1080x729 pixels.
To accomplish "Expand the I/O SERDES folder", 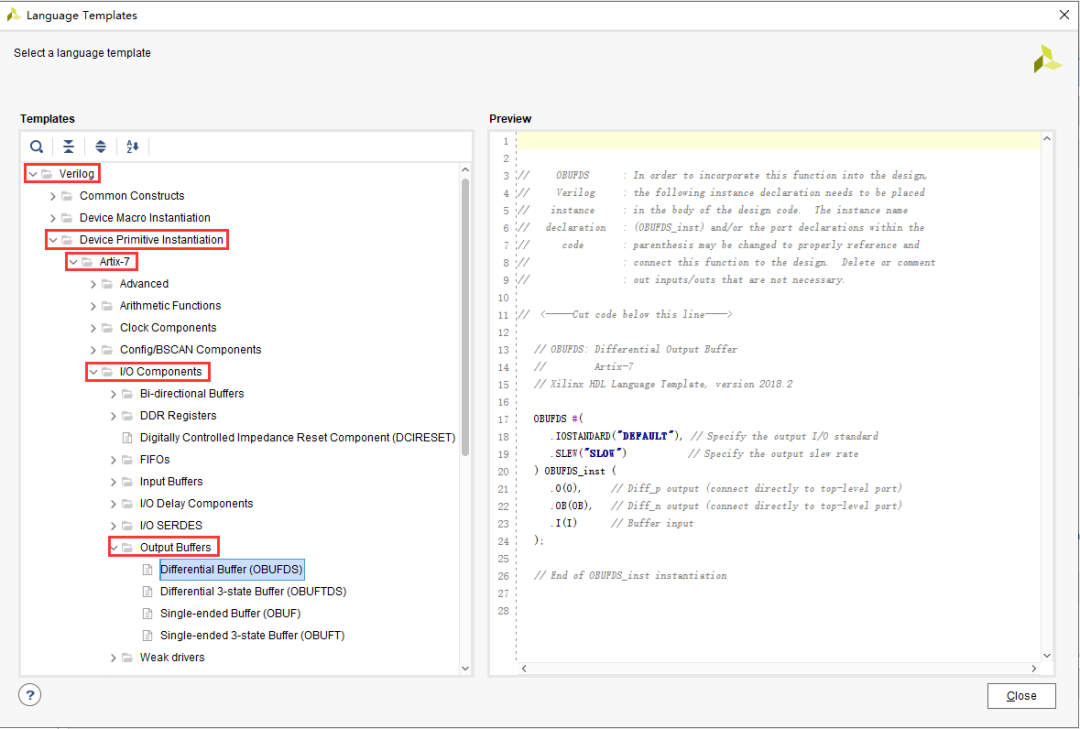I will (x=113, y=526).
